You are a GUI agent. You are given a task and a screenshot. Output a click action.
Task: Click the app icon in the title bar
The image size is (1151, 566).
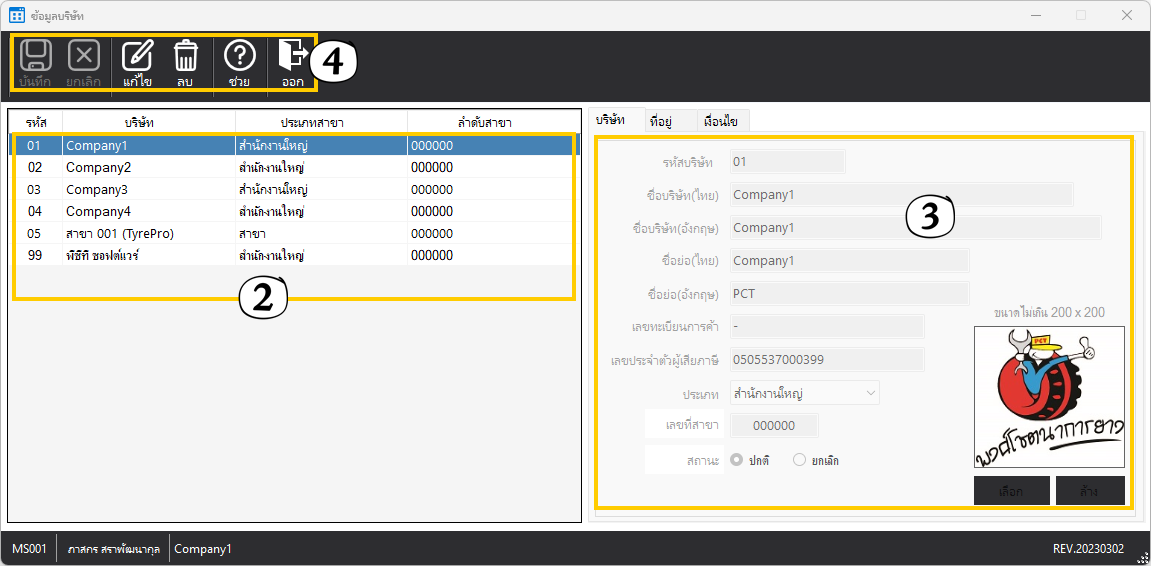(16, 15)
